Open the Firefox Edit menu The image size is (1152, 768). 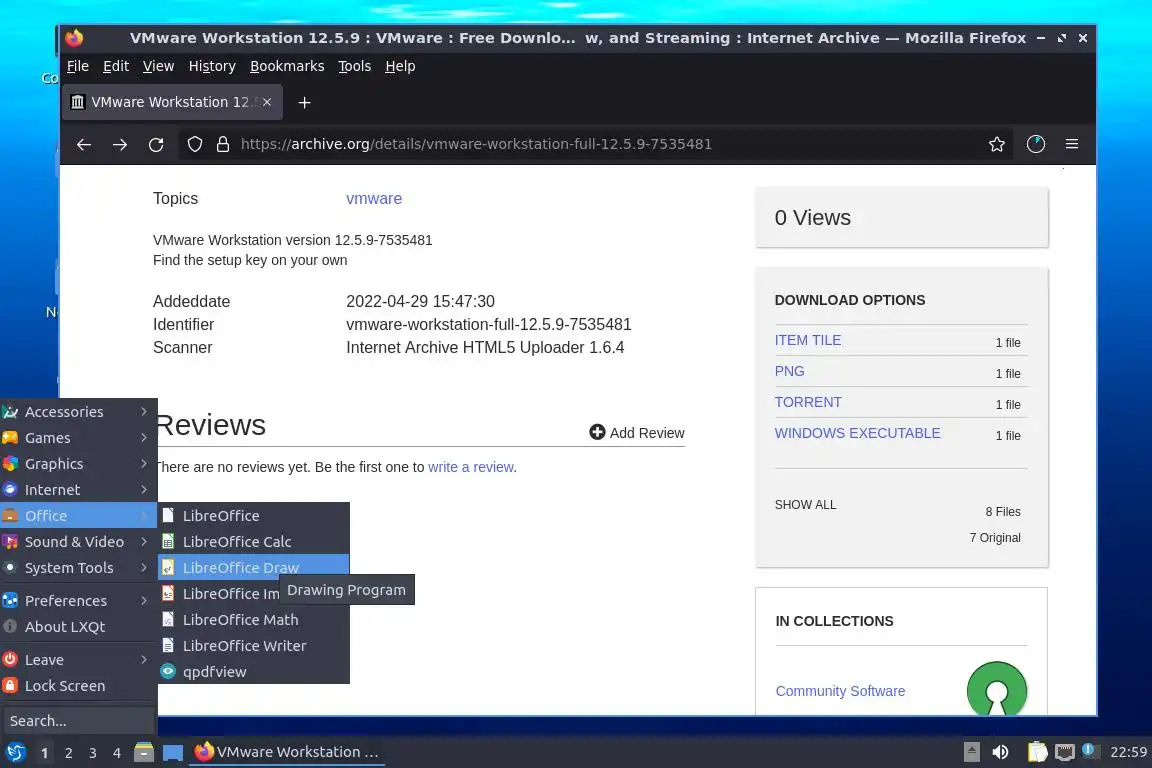pyautogui.click(x=116, y=66)
